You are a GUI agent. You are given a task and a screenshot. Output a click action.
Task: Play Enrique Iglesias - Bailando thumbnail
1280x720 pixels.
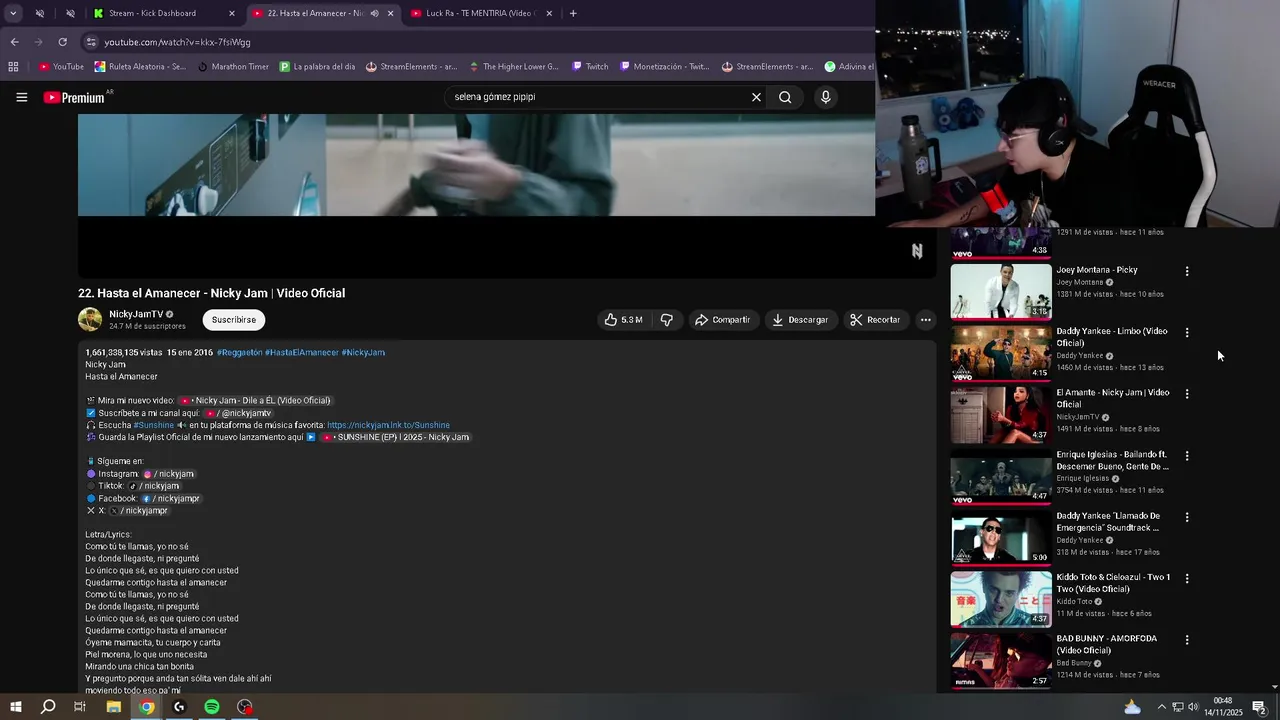(x=1001, y=476)
